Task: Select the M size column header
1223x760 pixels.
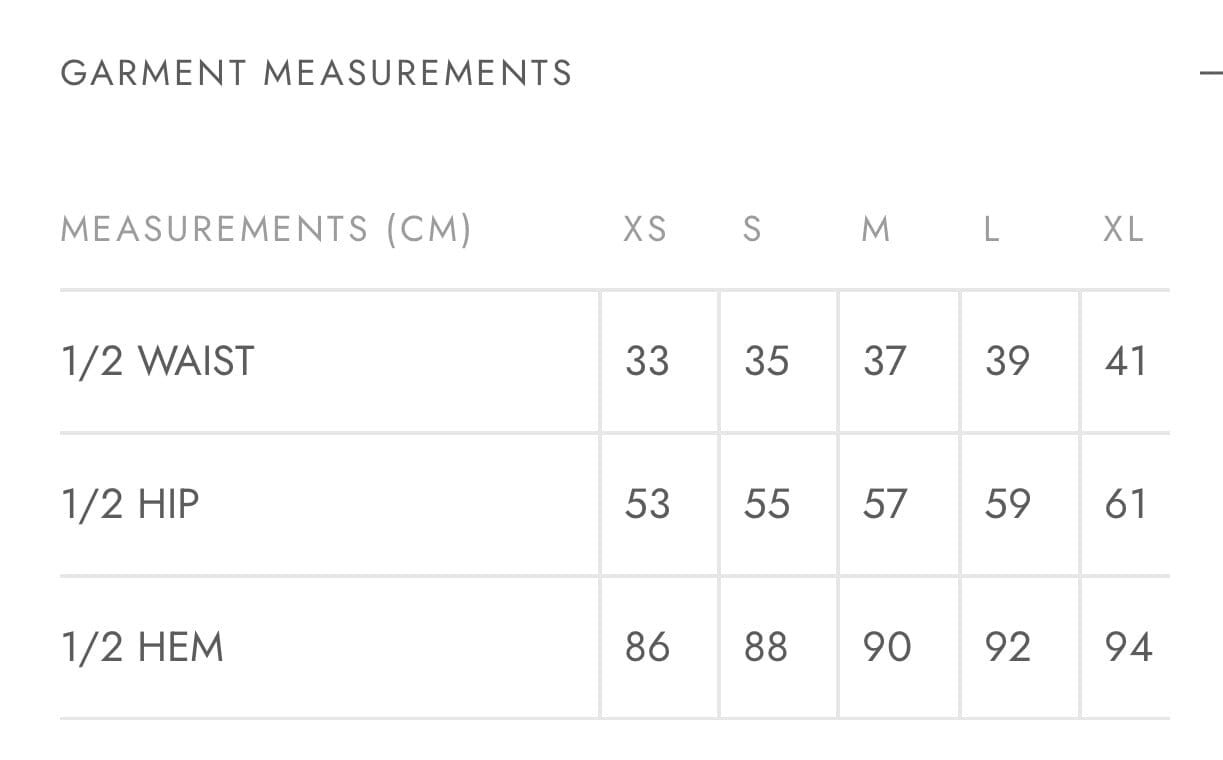Action: pyautogui.click(x=876, y=230)
